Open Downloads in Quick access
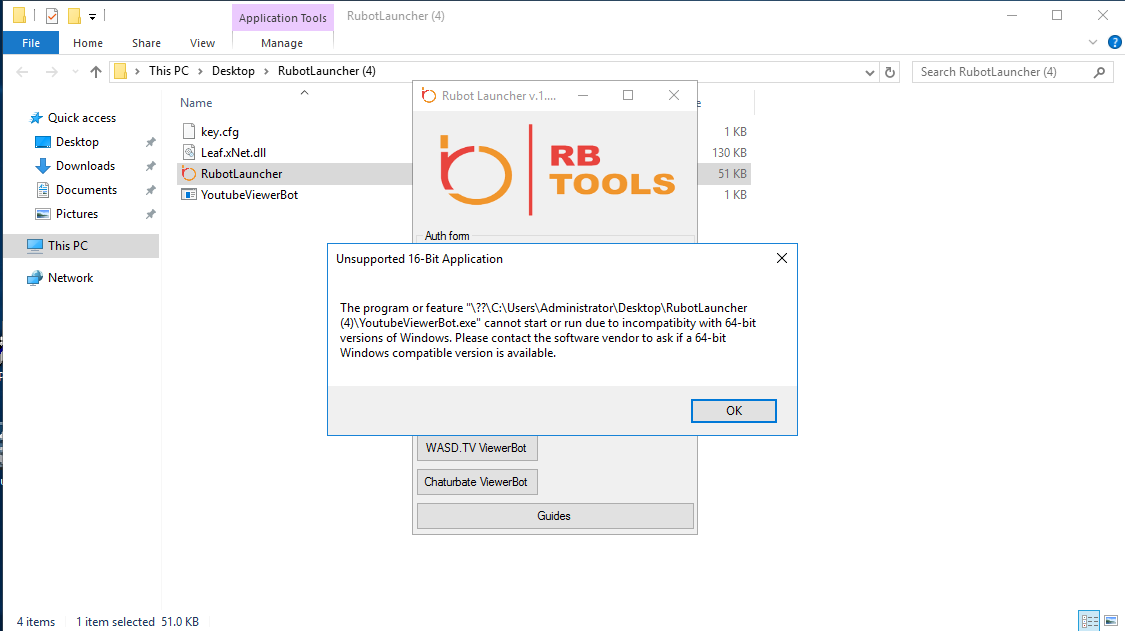 (x=85, y=166)
